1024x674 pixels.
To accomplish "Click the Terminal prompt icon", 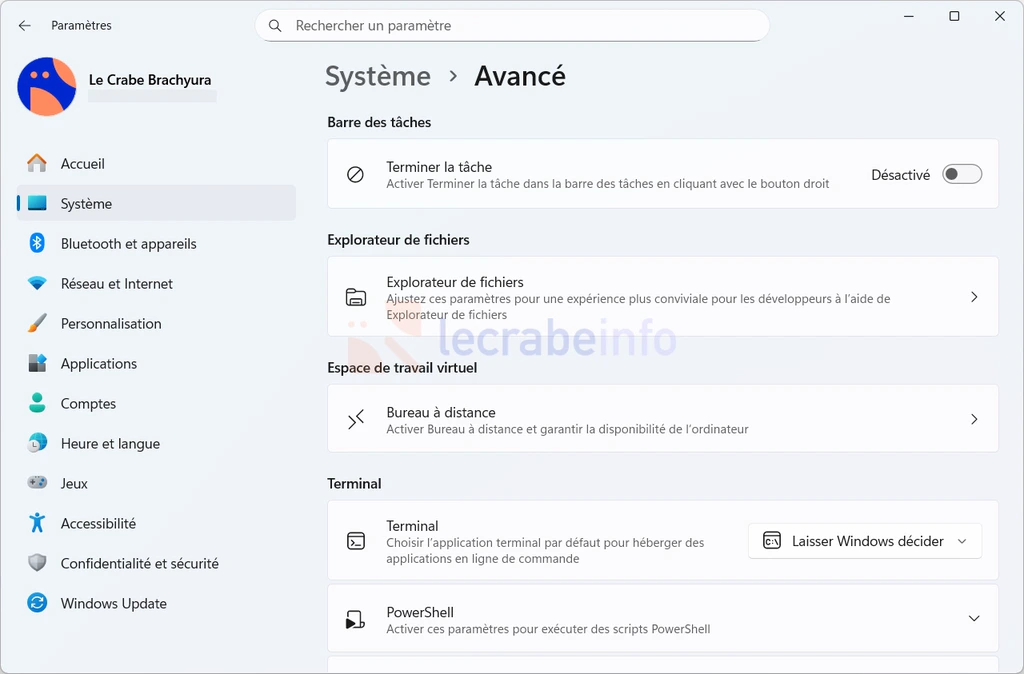I will pos(355,541).
